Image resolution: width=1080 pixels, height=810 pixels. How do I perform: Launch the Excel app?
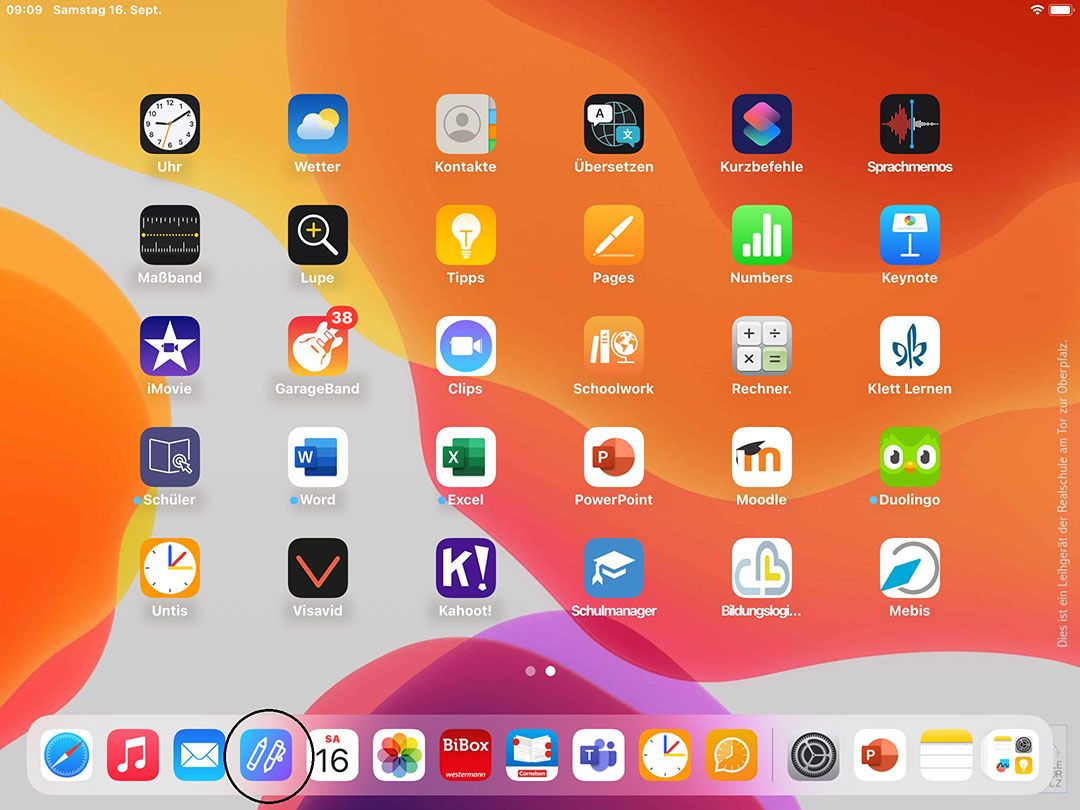point(466,457)
